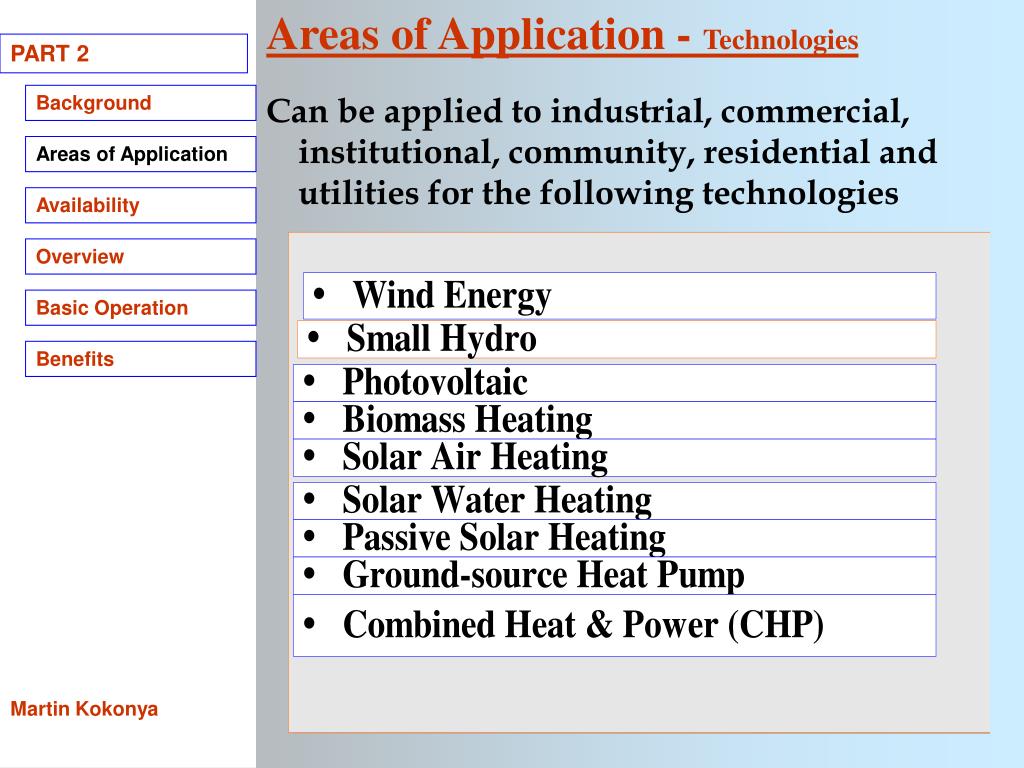The width and height of the screenshot is (1024, 768).
Task: Click the Technologies subtitle text
Action: tap(780, 40)
